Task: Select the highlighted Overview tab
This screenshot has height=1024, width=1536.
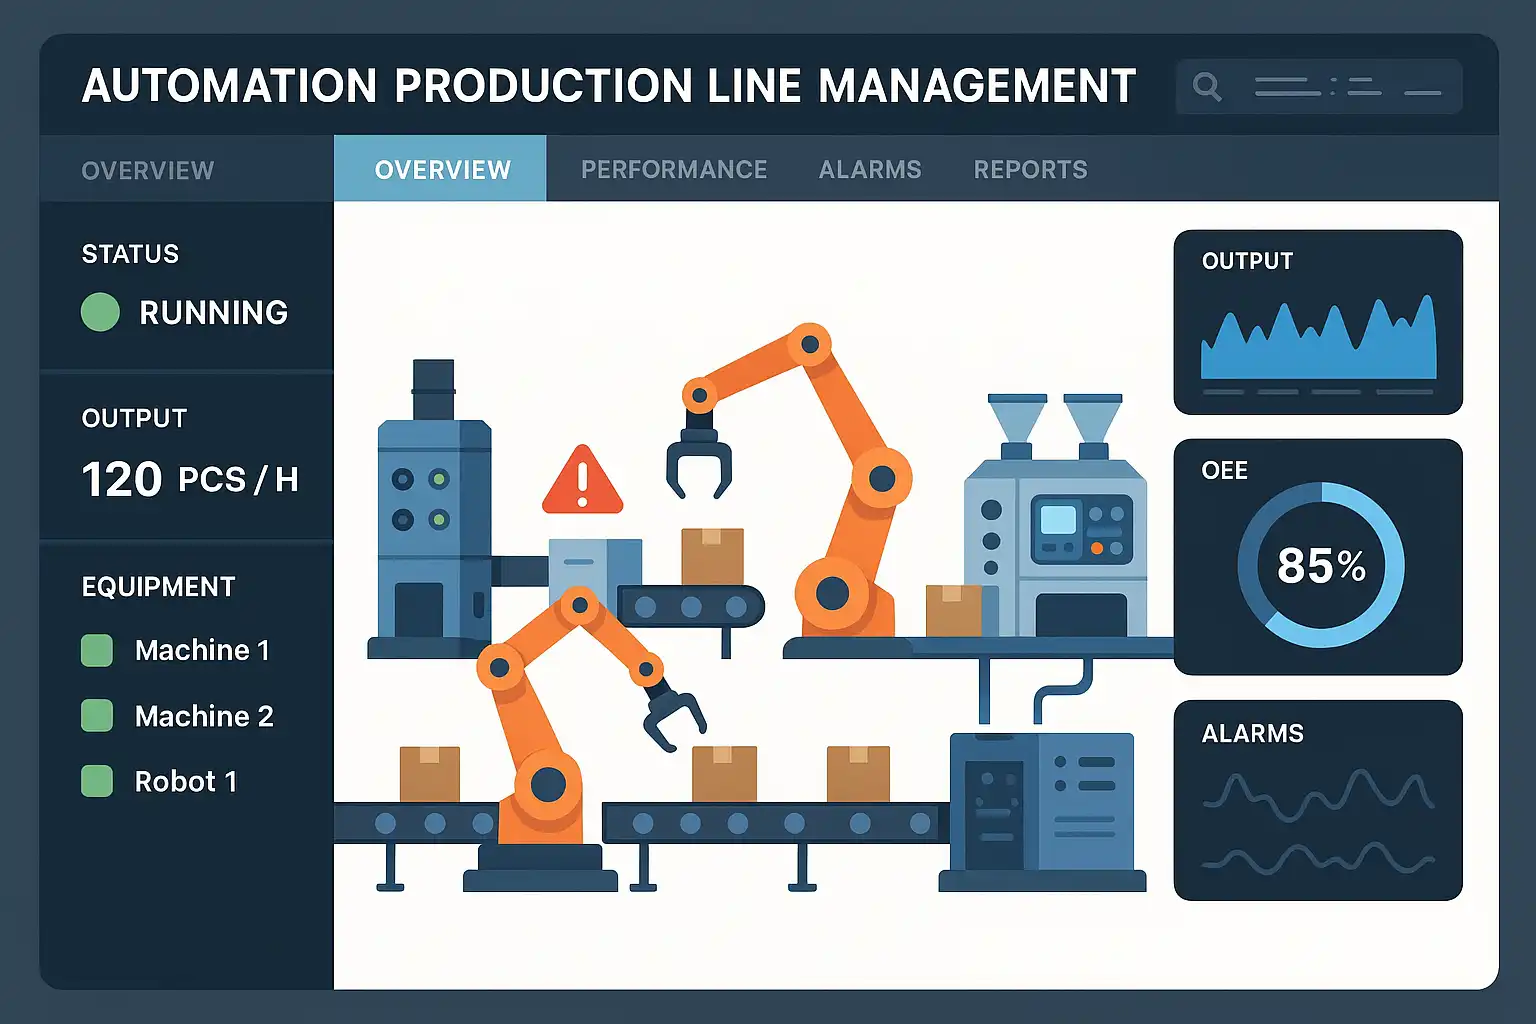Action: click(441, 169)
